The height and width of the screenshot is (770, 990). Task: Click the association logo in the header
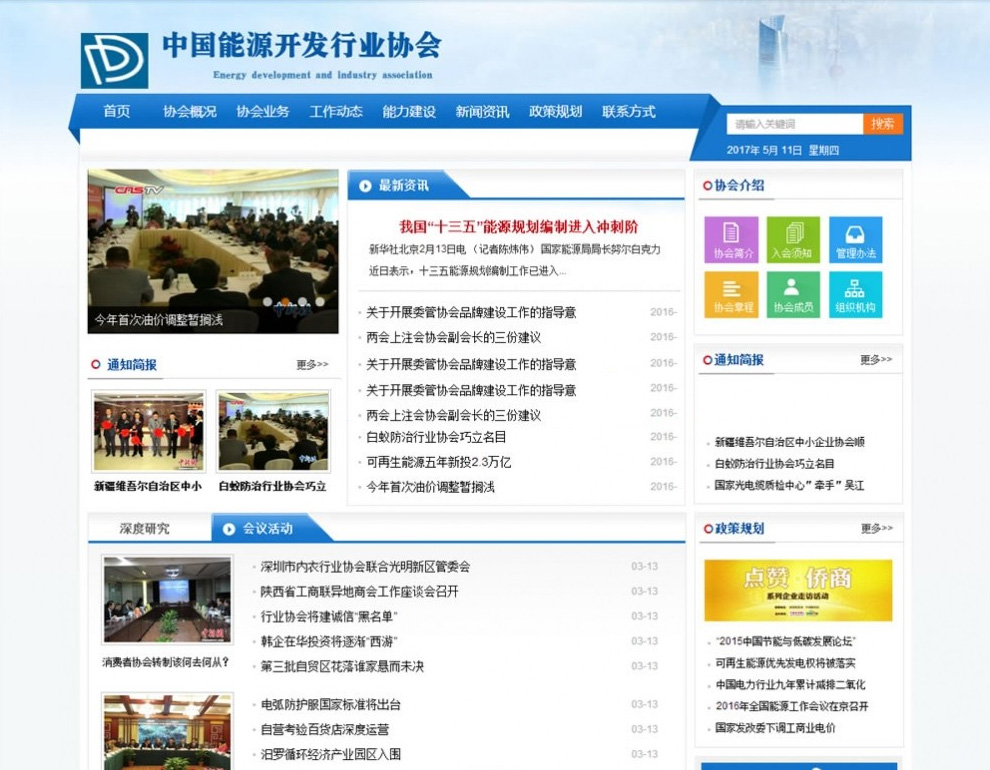(114, 61)
